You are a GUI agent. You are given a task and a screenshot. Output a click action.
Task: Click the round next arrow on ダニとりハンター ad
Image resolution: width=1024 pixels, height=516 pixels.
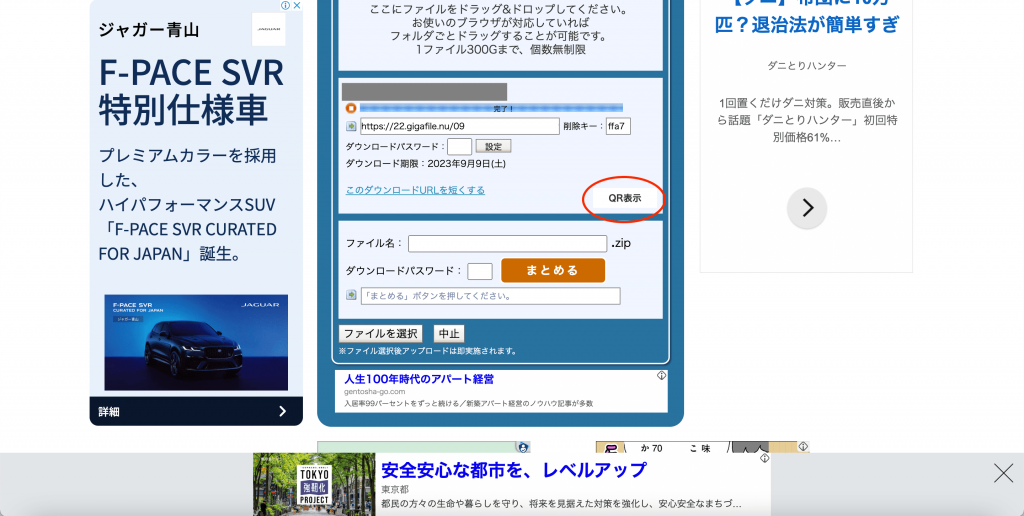click(x=807, y=208)
